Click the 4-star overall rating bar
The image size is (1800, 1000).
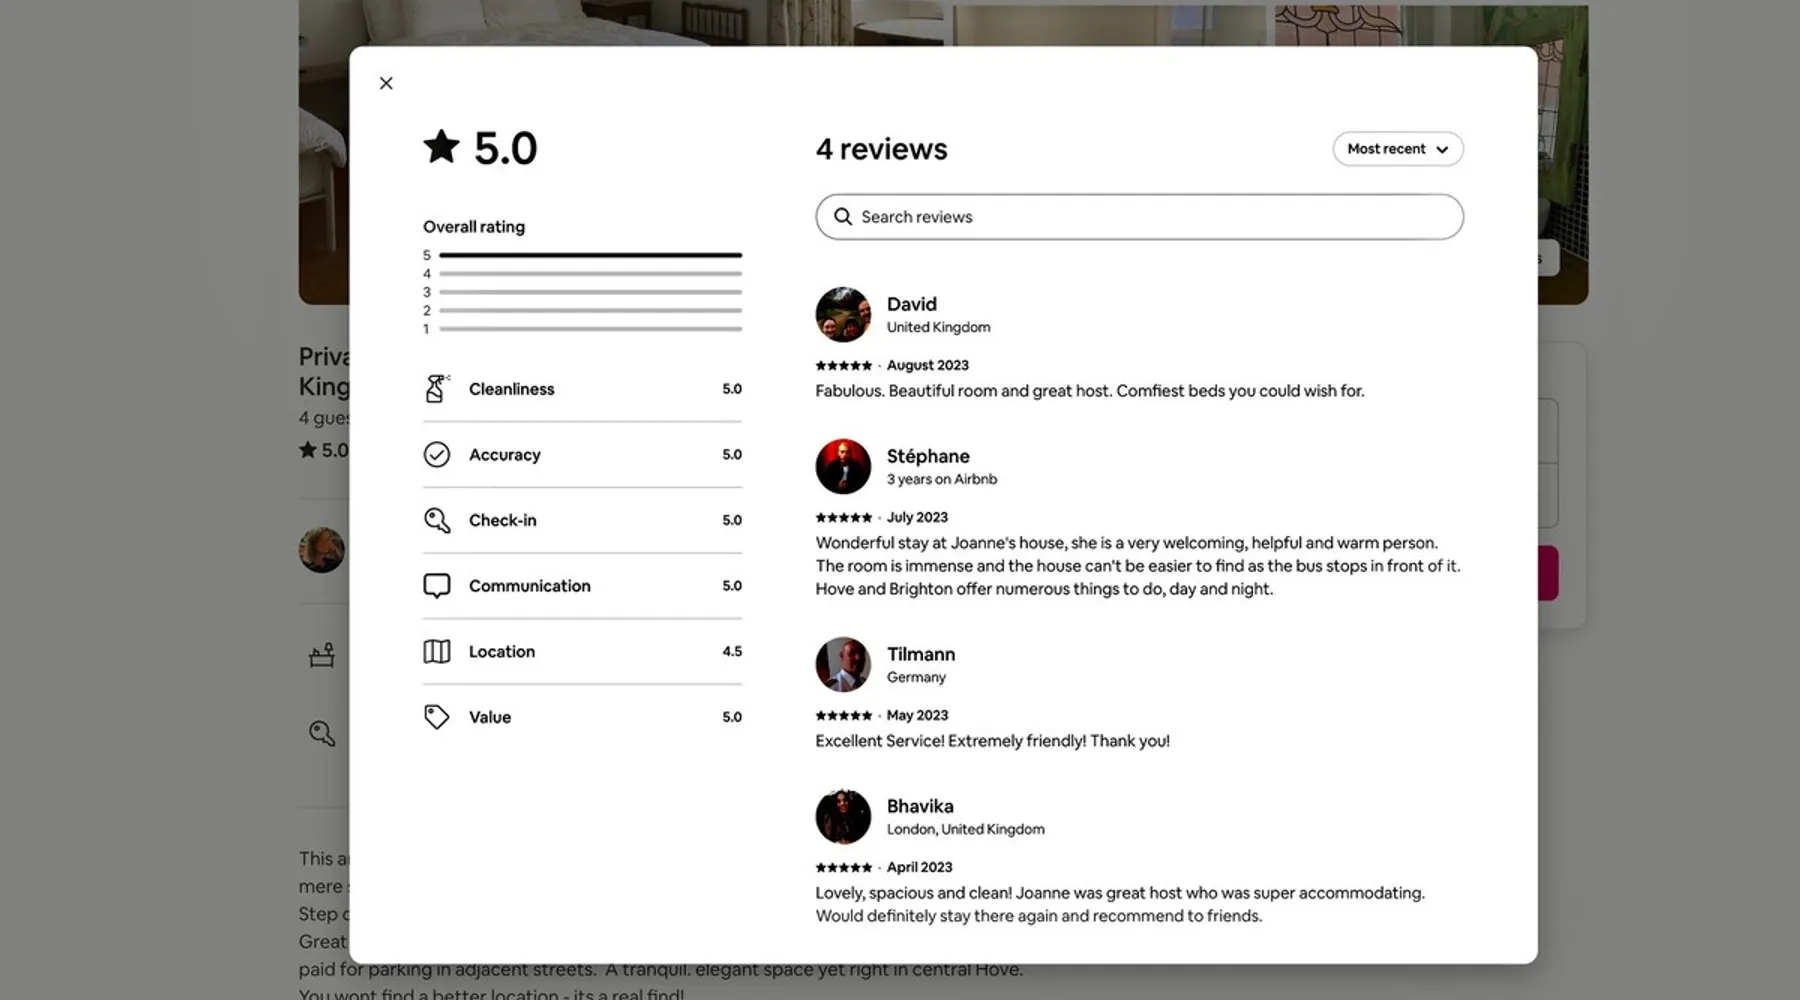590,273
